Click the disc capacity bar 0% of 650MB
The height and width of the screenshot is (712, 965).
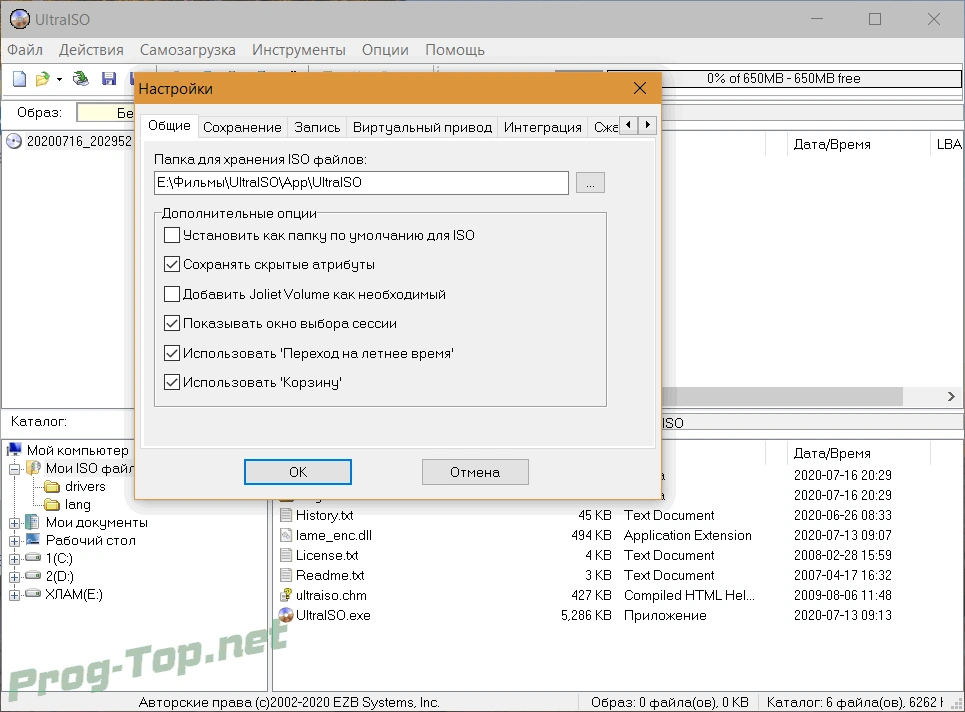783,79
